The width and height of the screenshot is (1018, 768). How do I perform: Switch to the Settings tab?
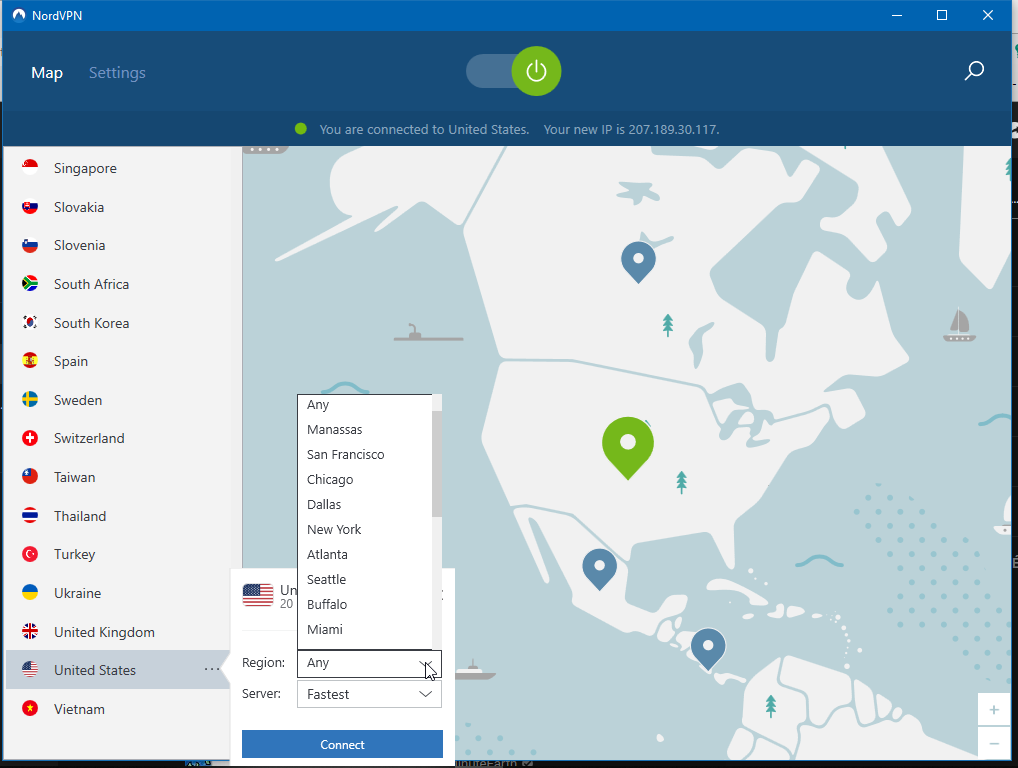(x=117, y=73)
